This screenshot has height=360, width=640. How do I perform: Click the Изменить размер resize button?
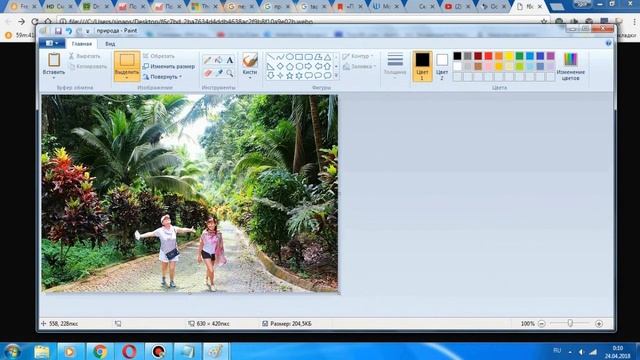[x=169, y=66]
